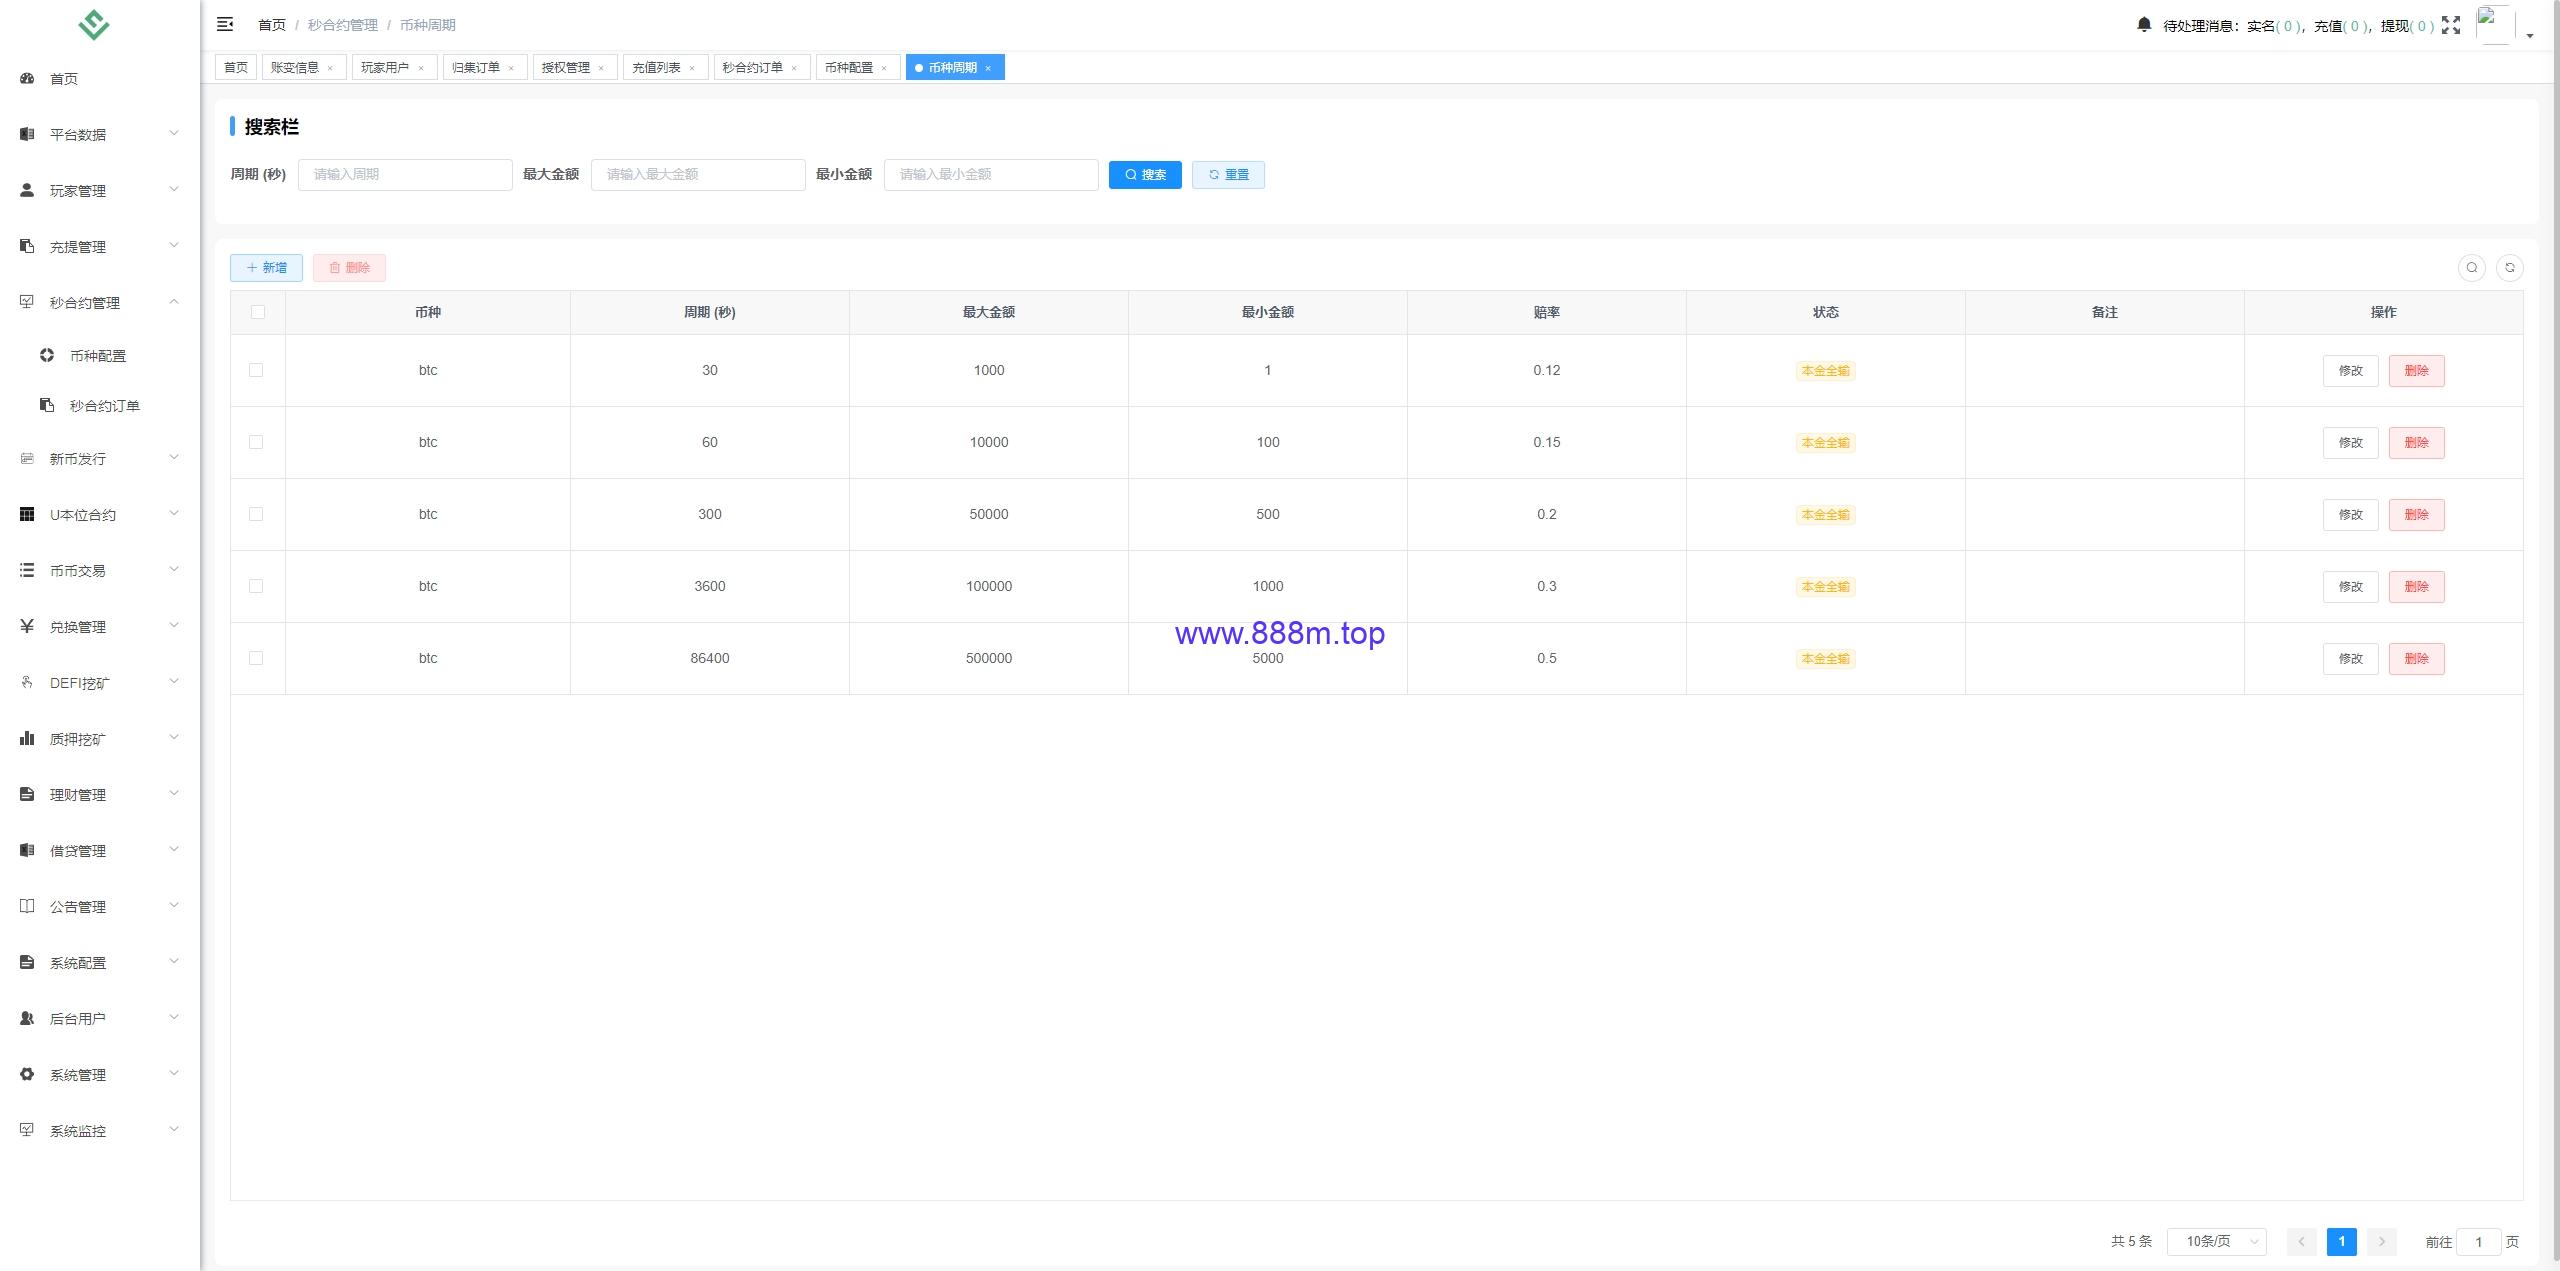Expand 新币发行 menu chevron
Image resolution: width=2560 pixels, height=1271 pixels.
(x=174, y=457)
